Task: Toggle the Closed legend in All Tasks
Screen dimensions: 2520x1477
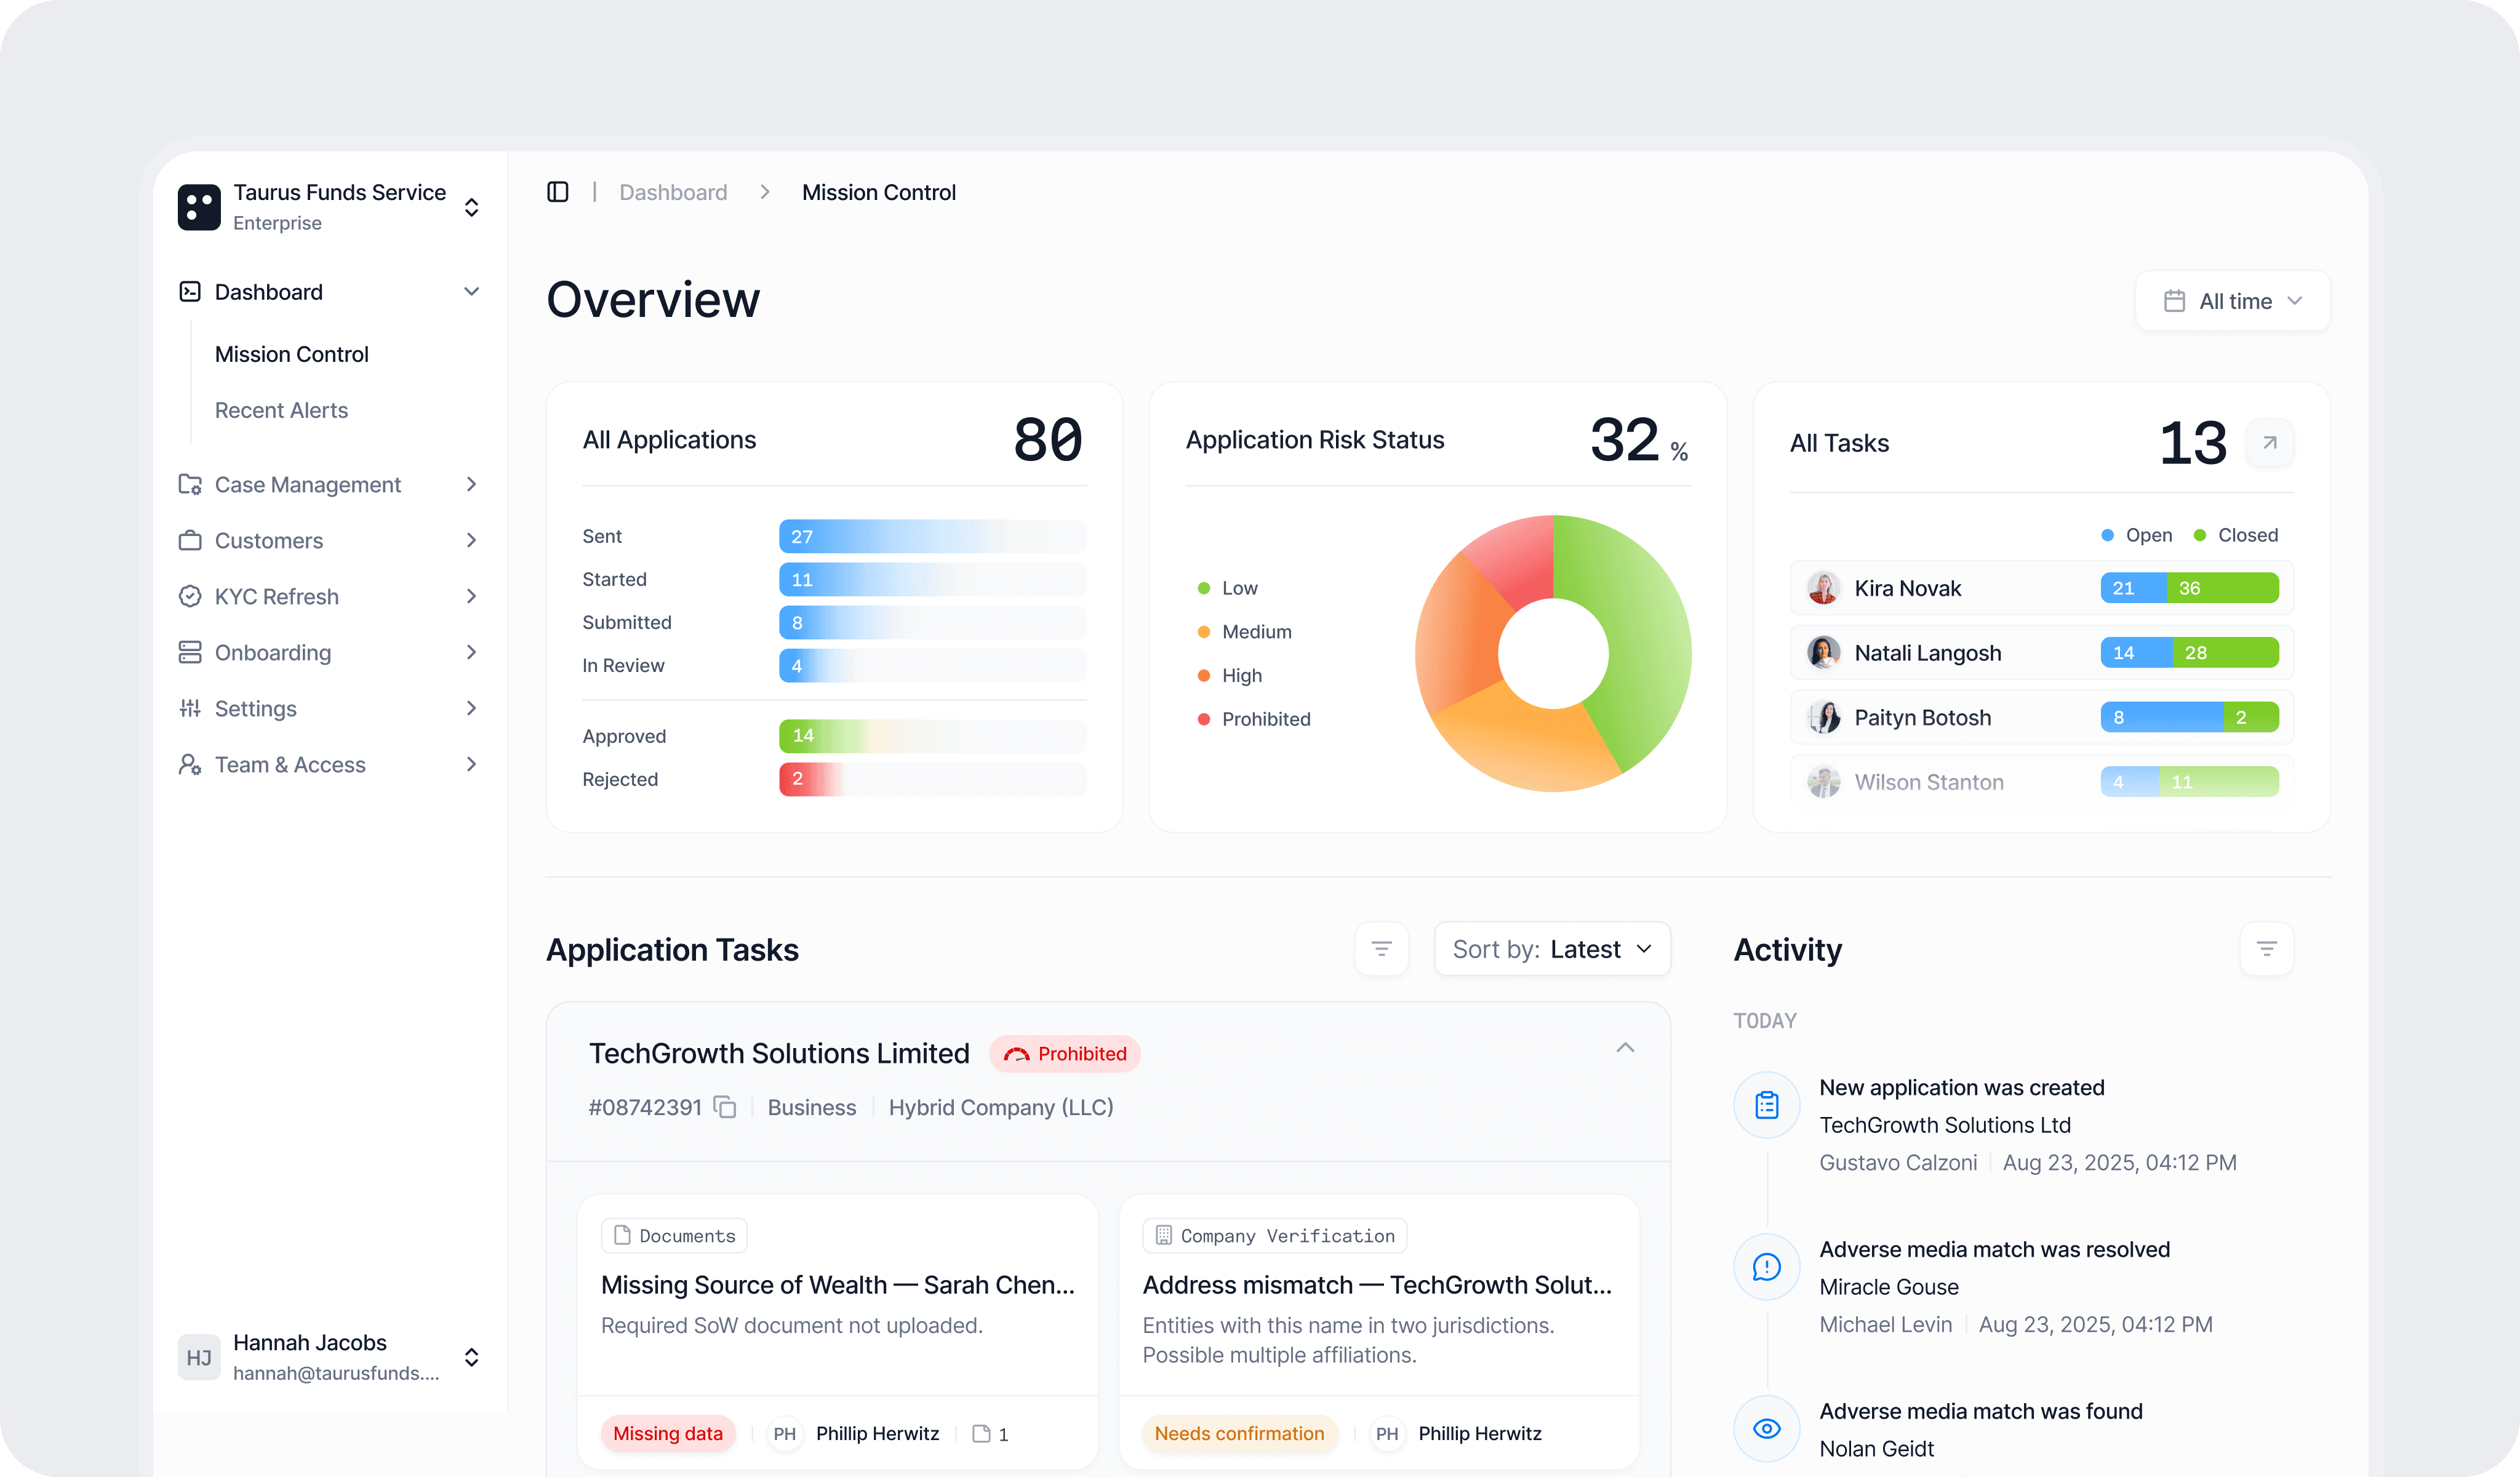Action: (x=2236, y=535)
